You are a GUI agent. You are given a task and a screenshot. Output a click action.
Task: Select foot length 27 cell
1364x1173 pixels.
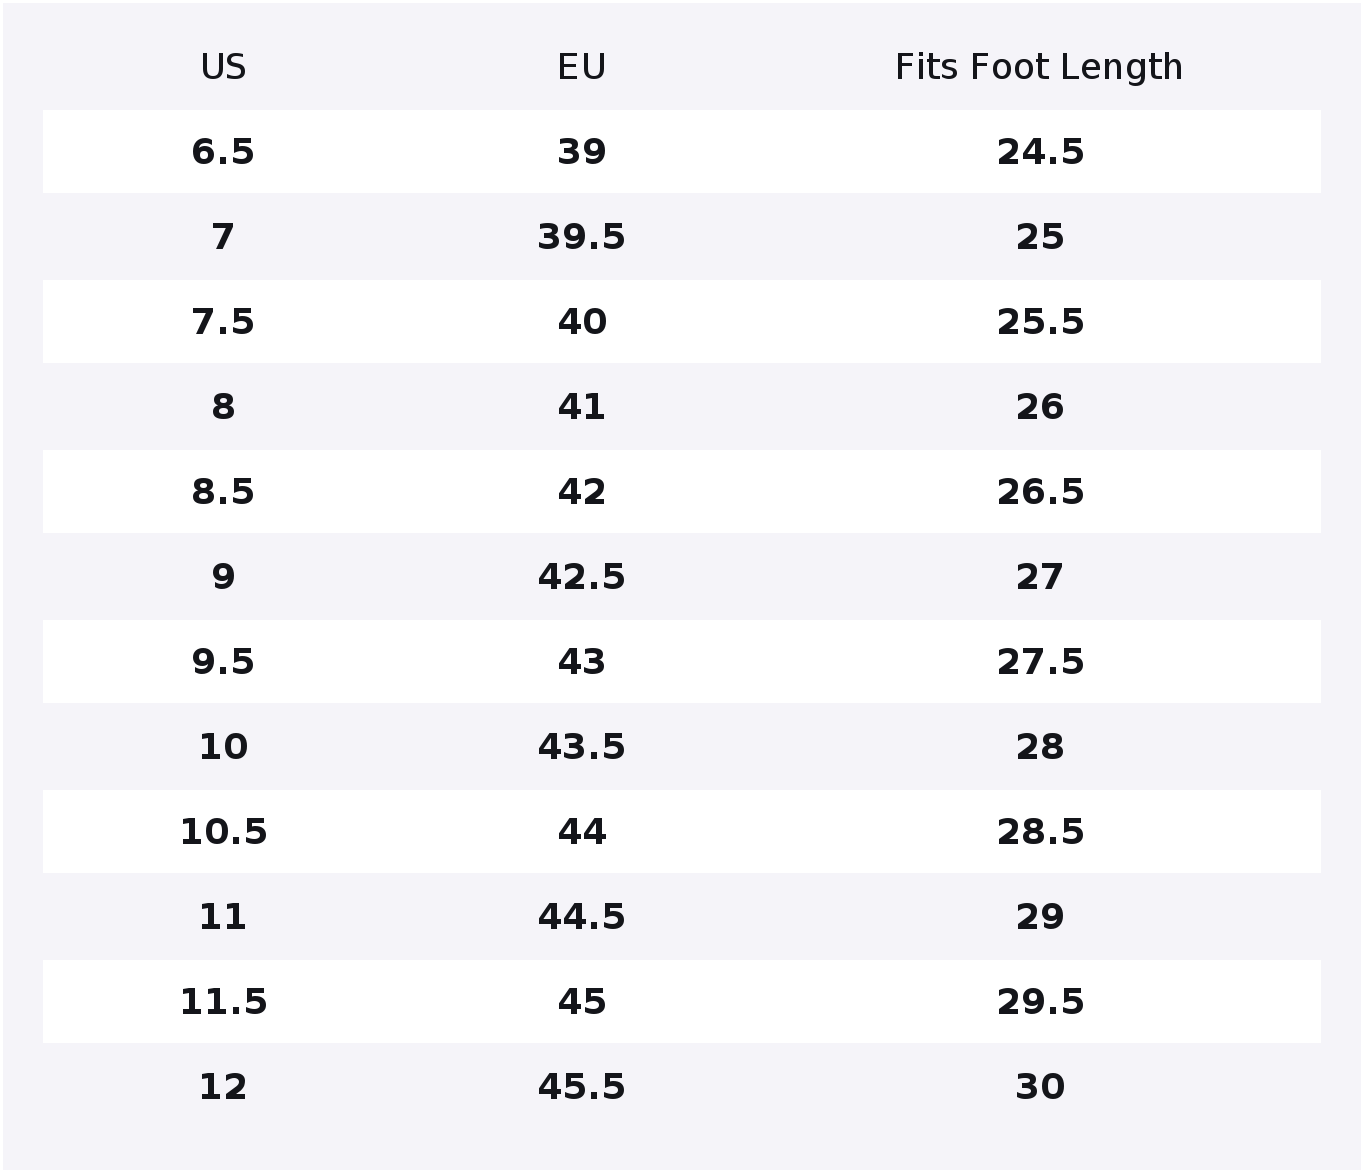pos(1040,577)
